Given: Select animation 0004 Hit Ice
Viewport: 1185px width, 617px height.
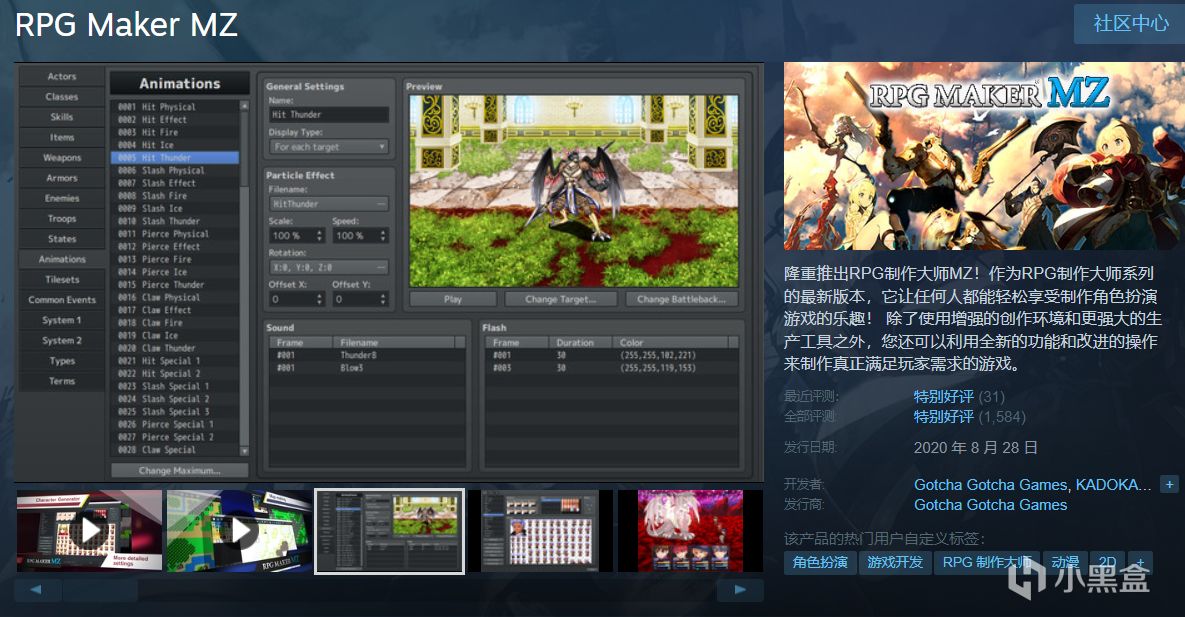Looking at the screenshot, I should point(175,145).
